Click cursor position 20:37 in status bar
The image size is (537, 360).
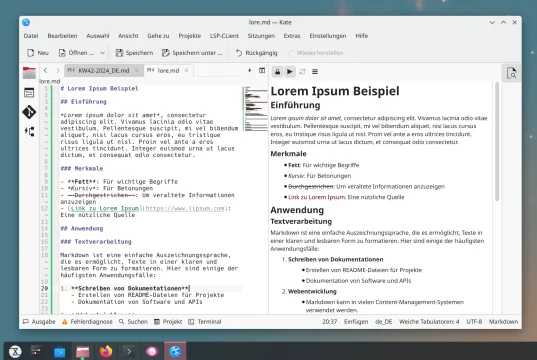point(329,322)
